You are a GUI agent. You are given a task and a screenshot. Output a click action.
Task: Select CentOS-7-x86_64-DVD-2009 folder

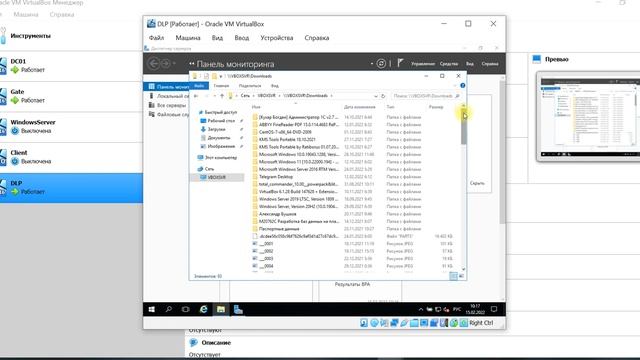tap(285, 132)
